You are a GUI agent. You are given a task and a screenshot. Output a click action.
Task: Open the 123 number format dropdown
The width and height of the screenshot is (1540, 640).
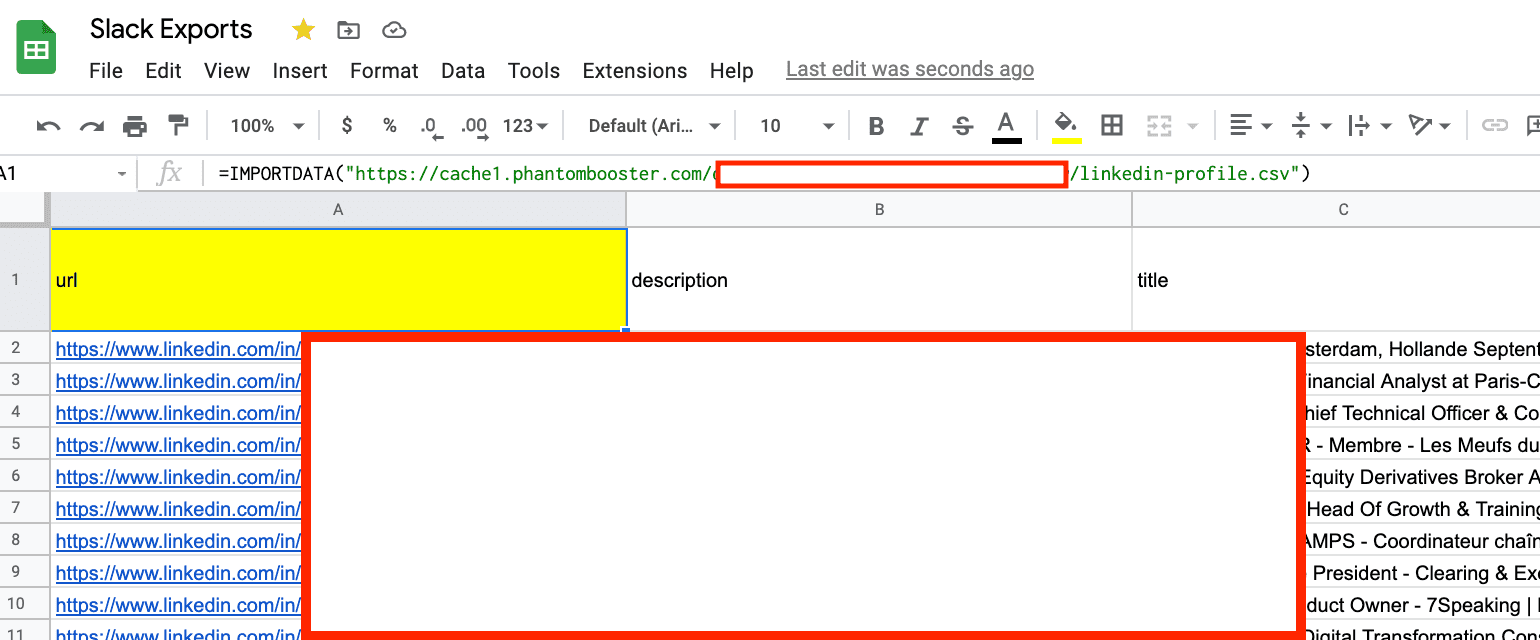(x=525, y=126)
